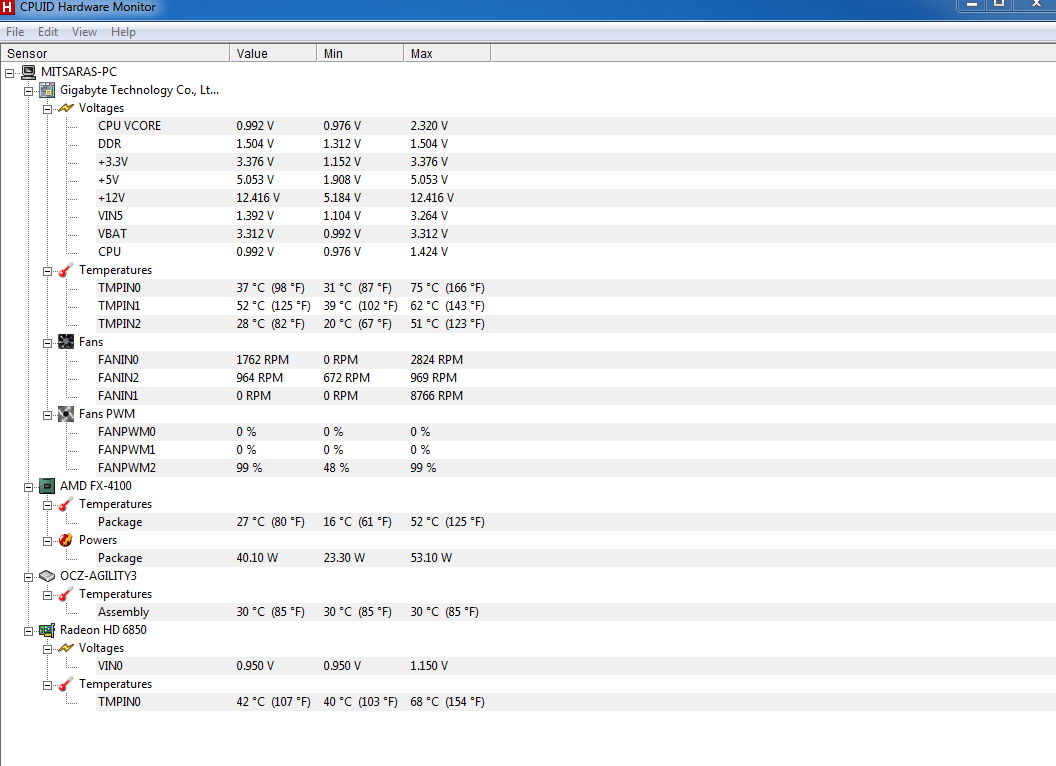
Task: Click the thermometer icon under Radeon HD 6850
Action: 66,684
